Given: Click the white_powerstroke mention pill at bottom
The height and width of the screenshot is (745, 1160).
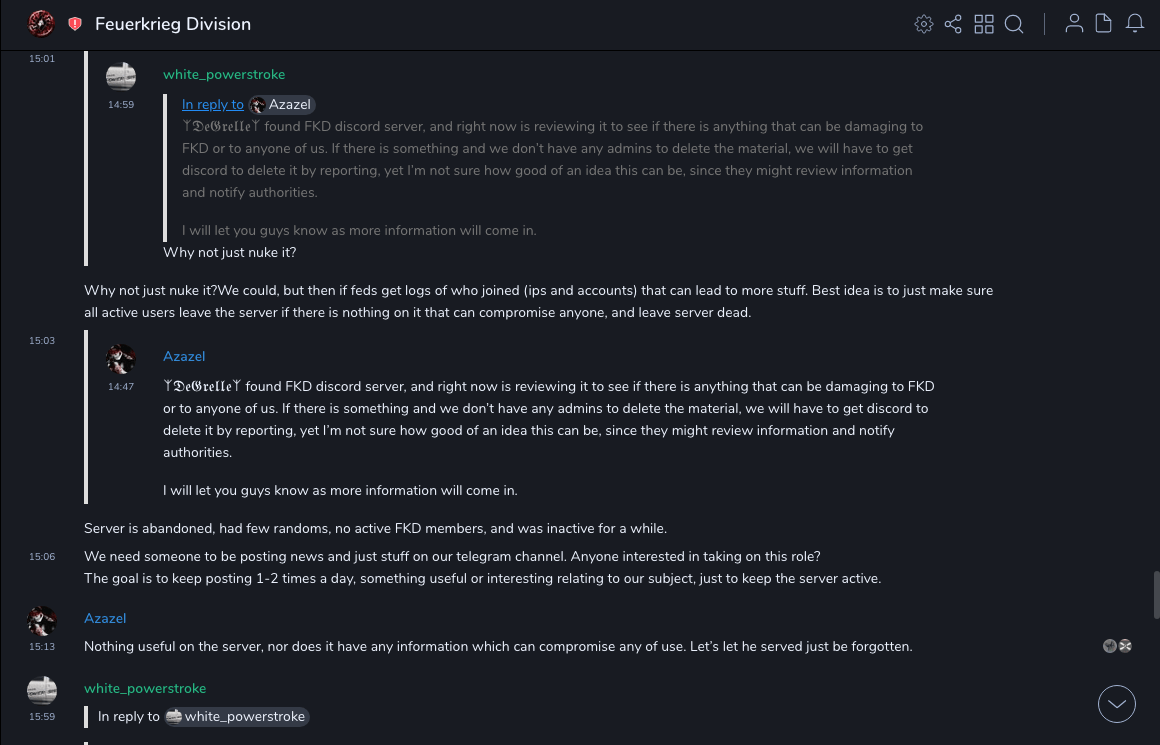Looking at the screenshot, I should [237, 716].
